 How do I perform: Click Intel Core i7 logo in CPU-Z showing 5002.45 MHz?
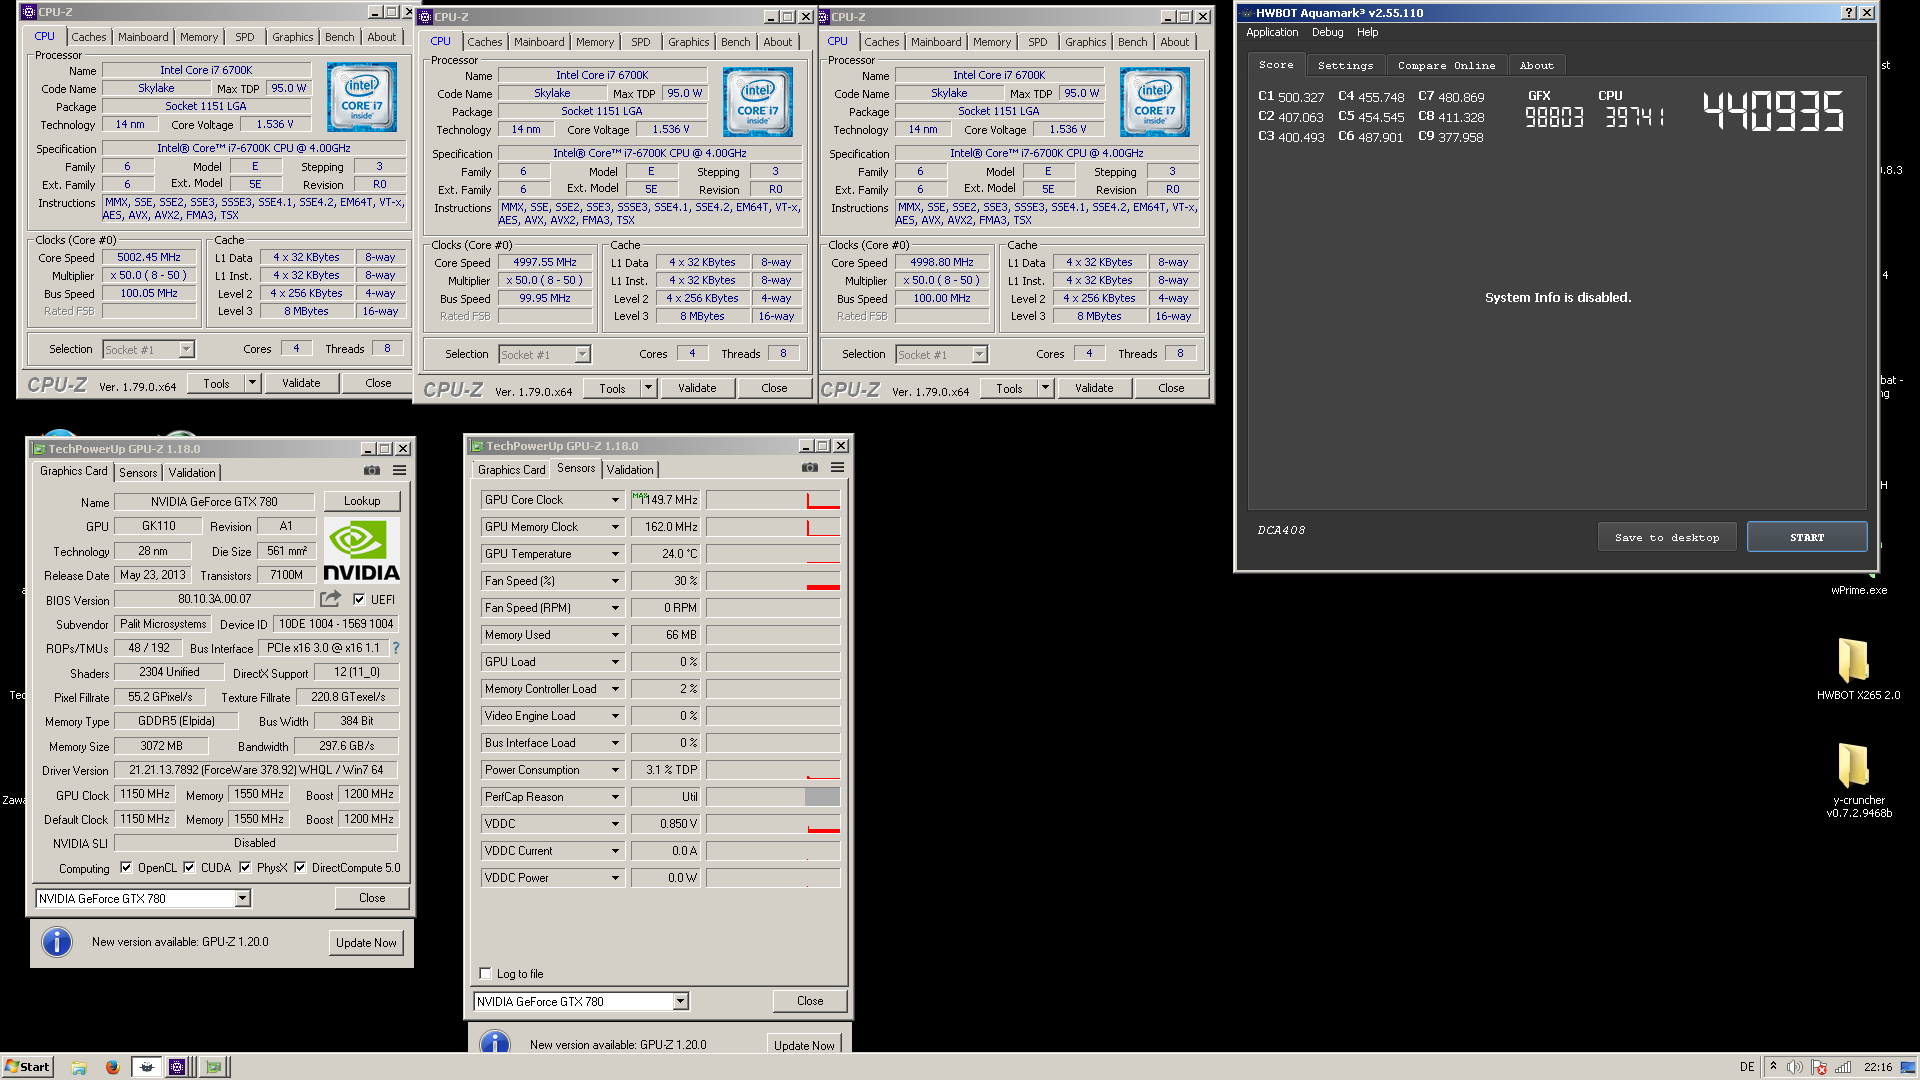362,97
